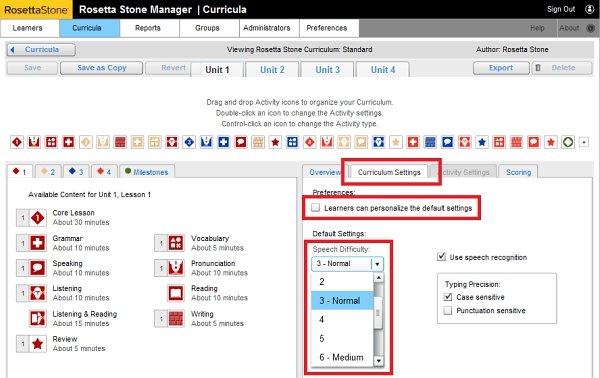
Task: Open the Reports menu tab
Action: (x=148, y=28)
